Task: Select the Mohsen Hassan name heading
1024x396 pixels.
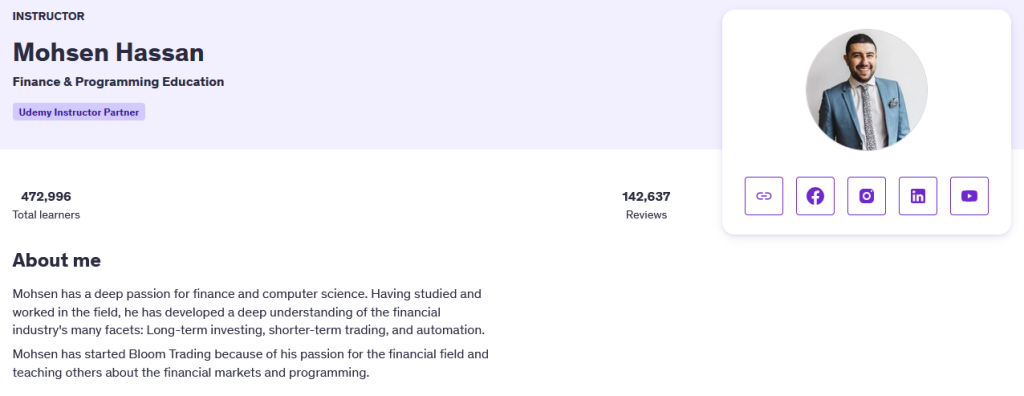Action: (108, 52)
